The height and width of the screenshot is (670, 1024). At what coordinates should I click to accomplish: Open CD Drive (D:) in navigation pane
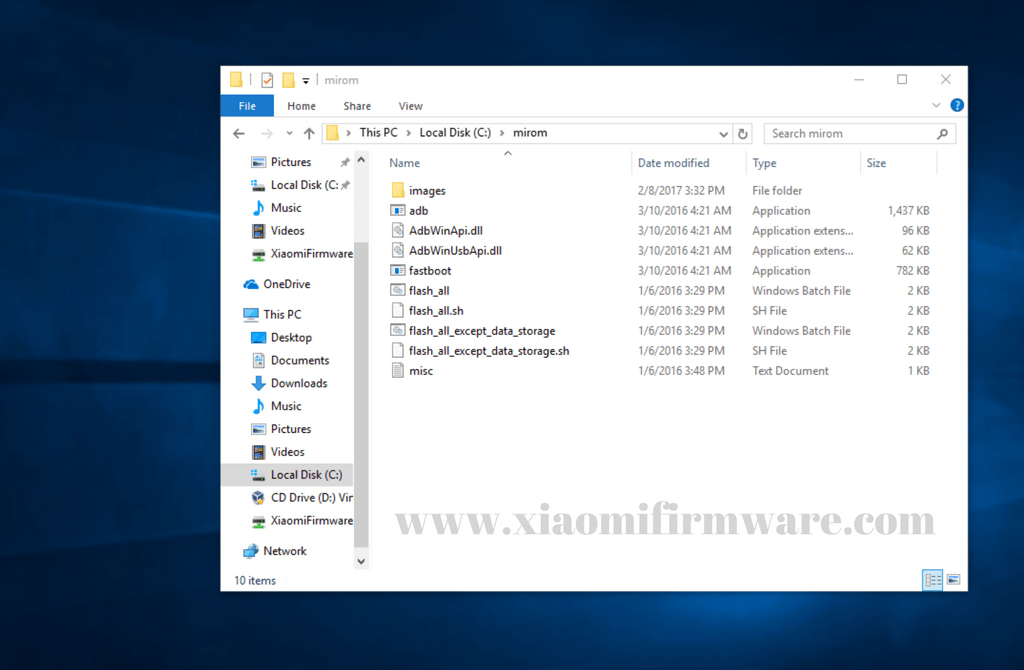pos(302,498)
